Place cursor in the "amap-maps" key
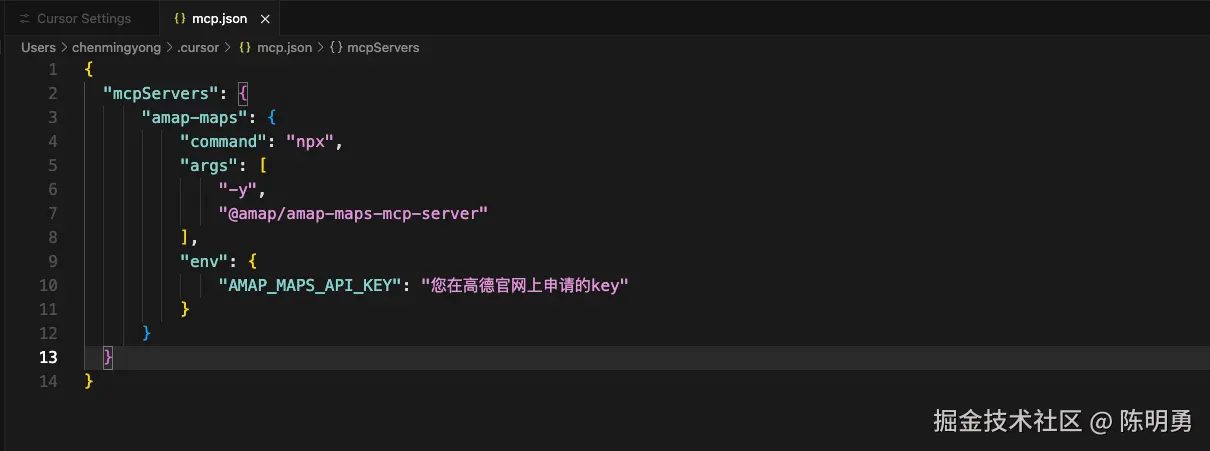The height and width of the screenshot is (451, 1210). [194, 118]
